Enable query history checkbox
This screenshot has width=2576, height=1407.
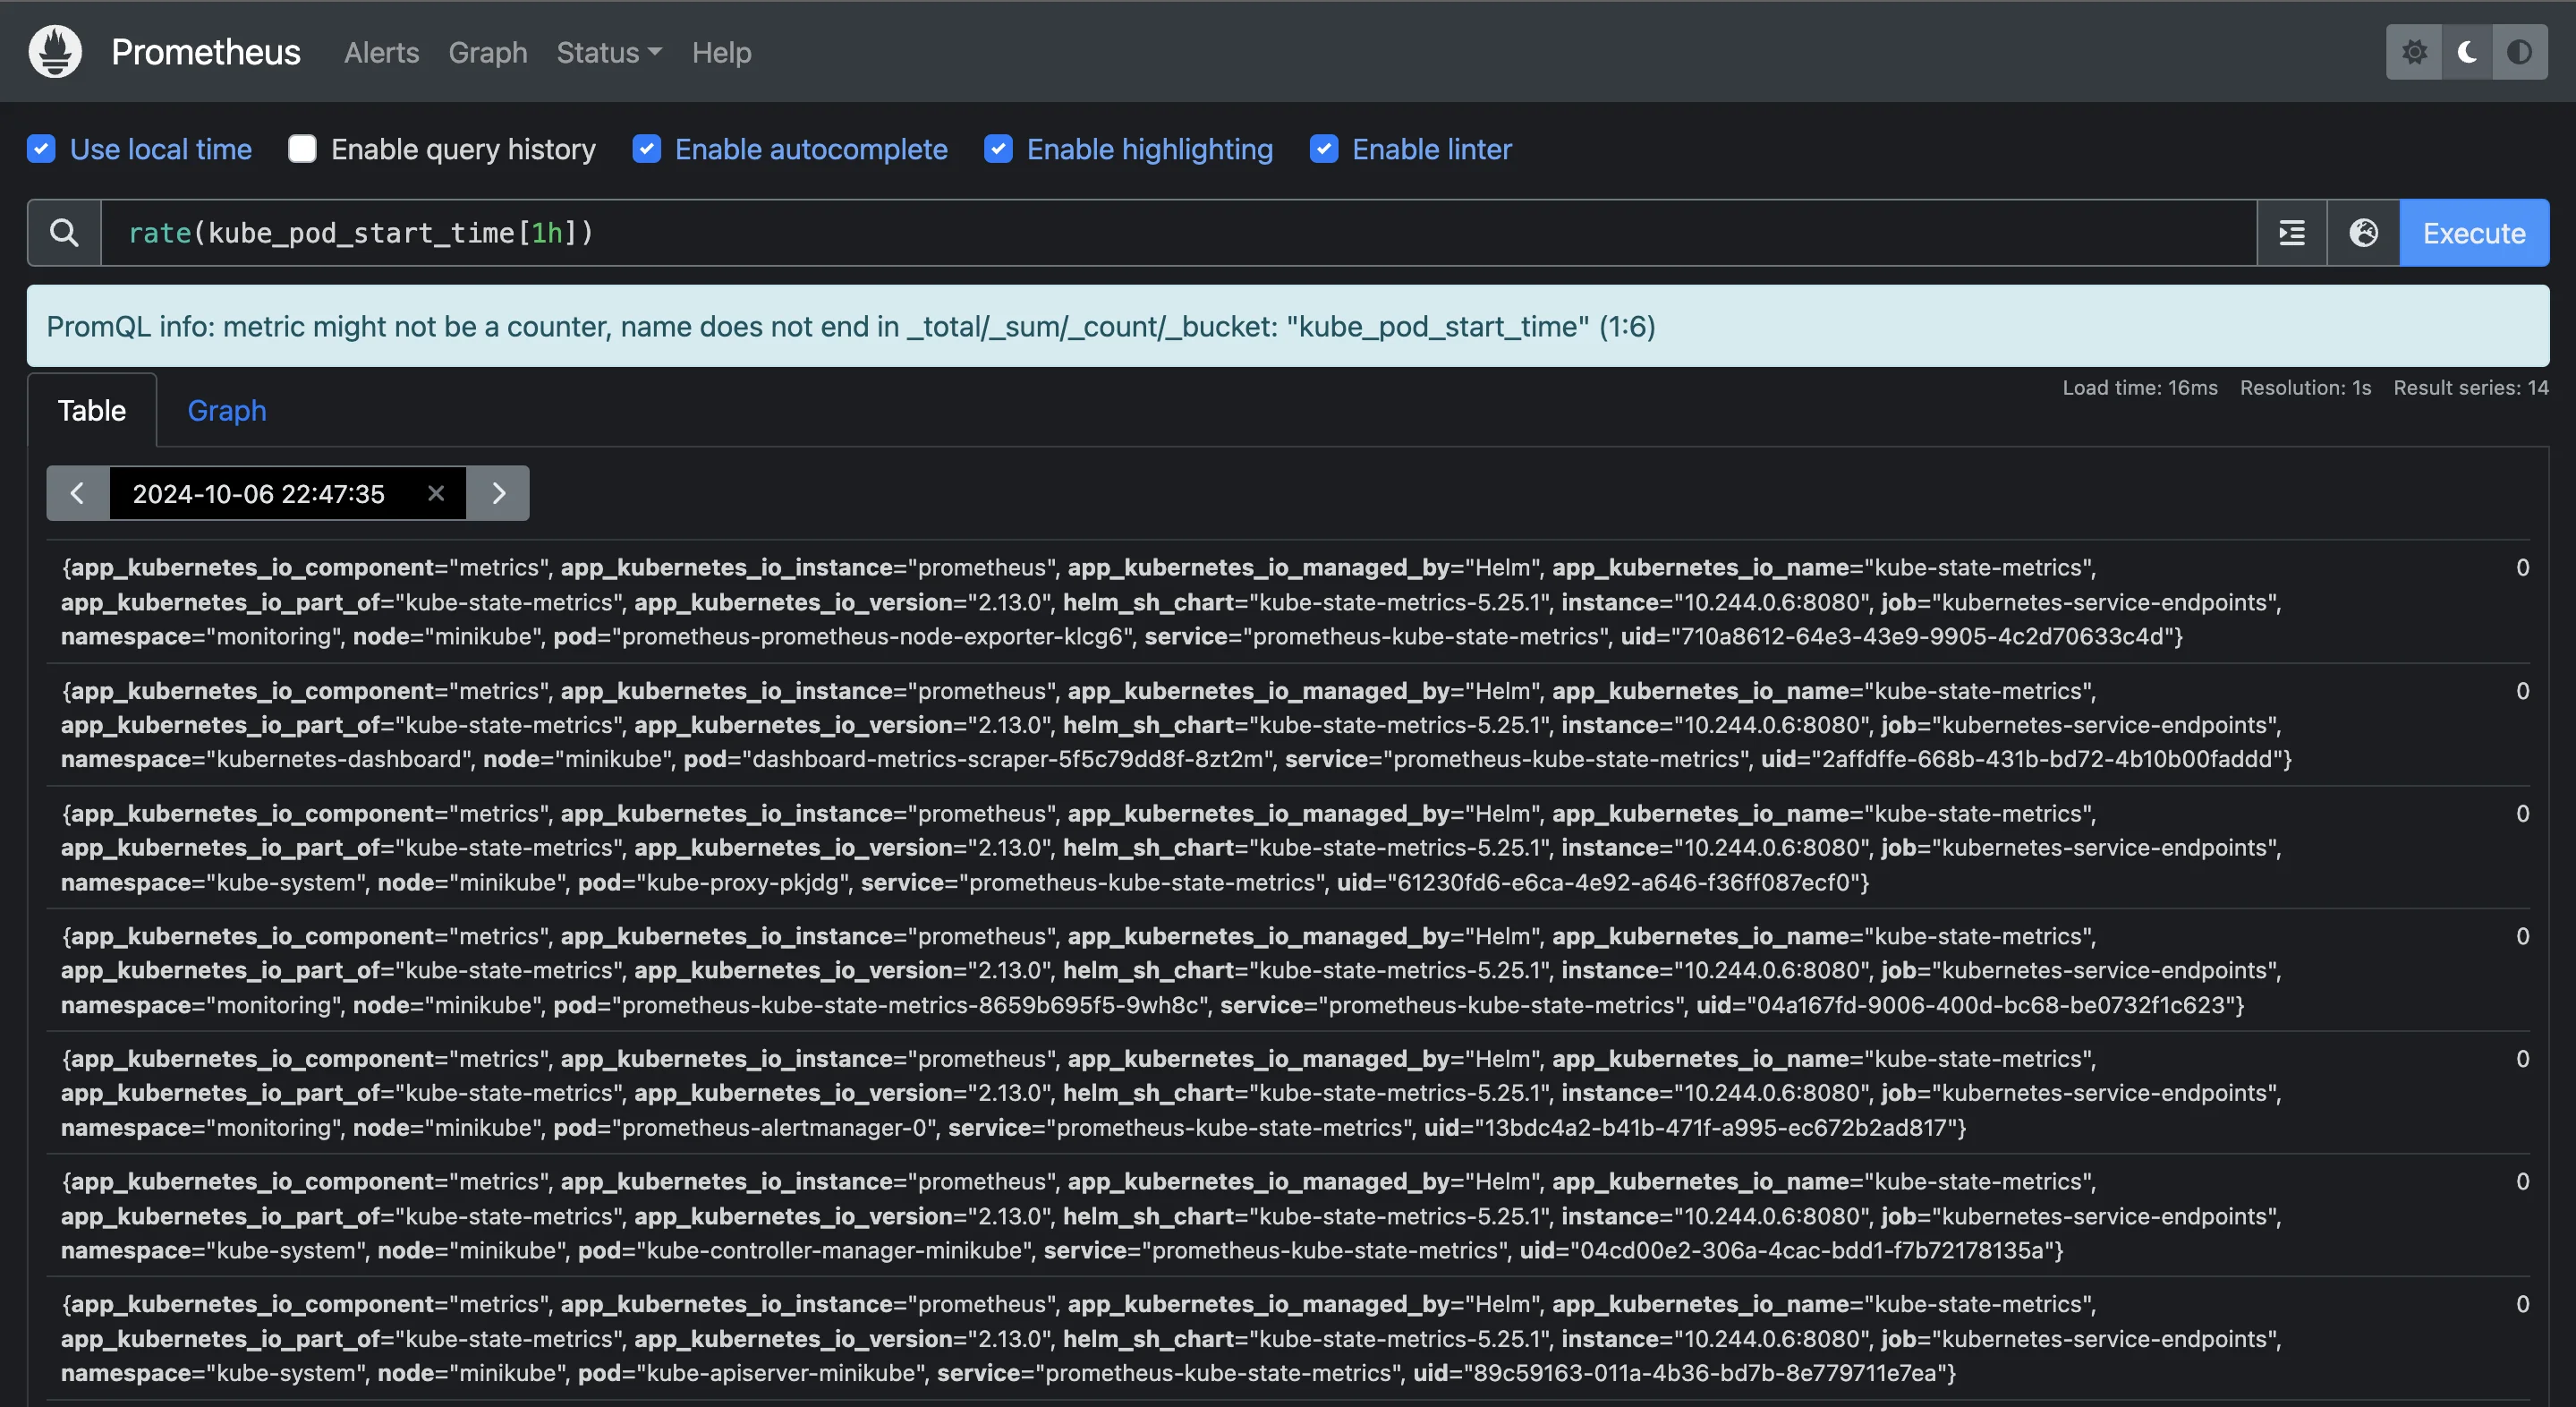click(302, 149)
